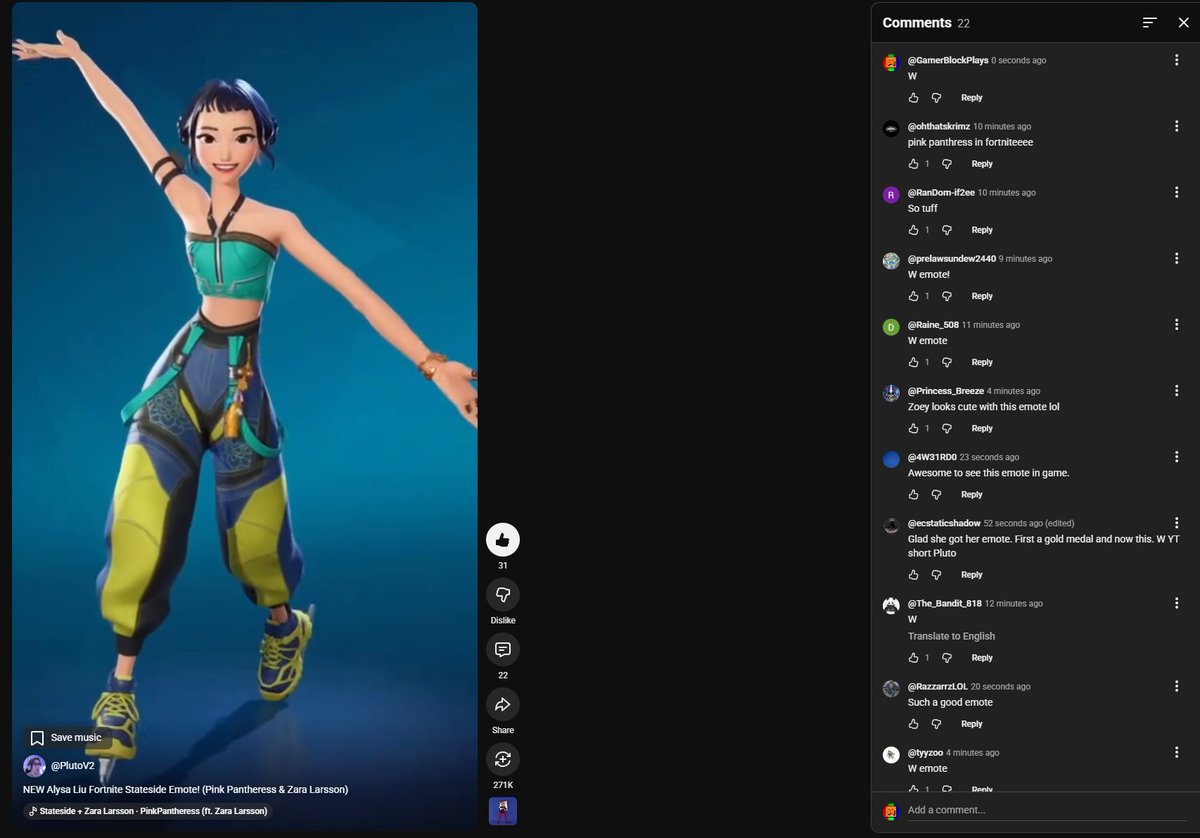Viewport: 1200px width, 838px height.
Task: Like @4W31RD0's Awesome comment
Action: tap(914, 494)
